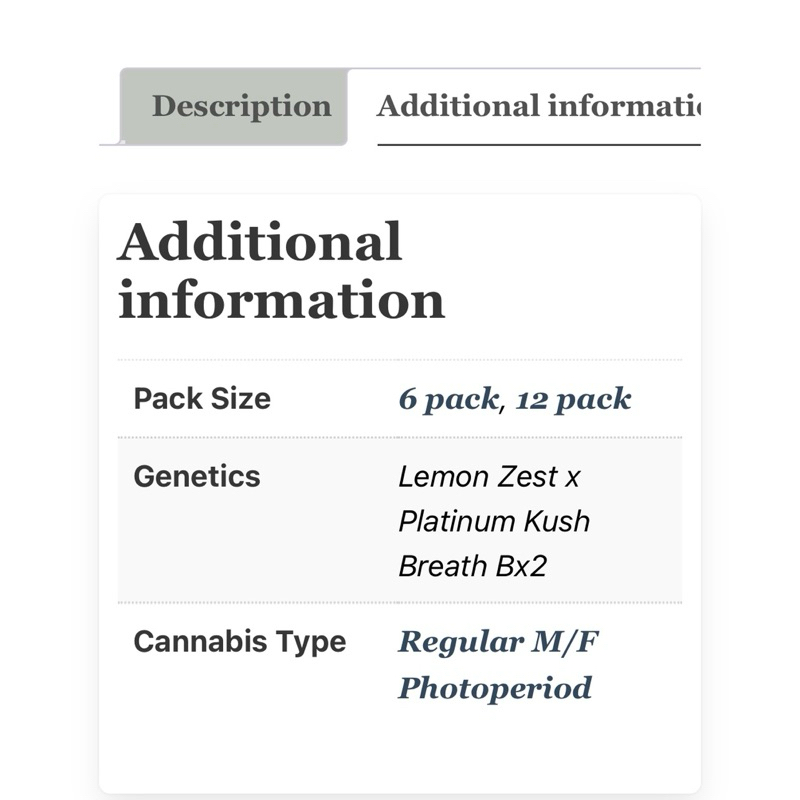Click the word Additional in the heading
Screen dimensions: 800x800
click(x=260, y=242)
